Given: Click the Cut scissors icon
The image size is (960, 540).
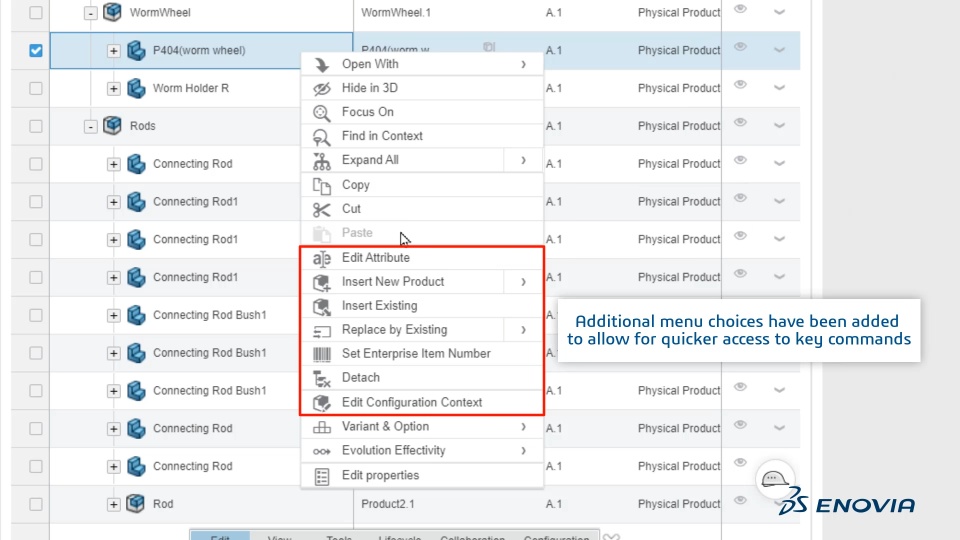Looking at the screenshot, I should coord(321,209).
